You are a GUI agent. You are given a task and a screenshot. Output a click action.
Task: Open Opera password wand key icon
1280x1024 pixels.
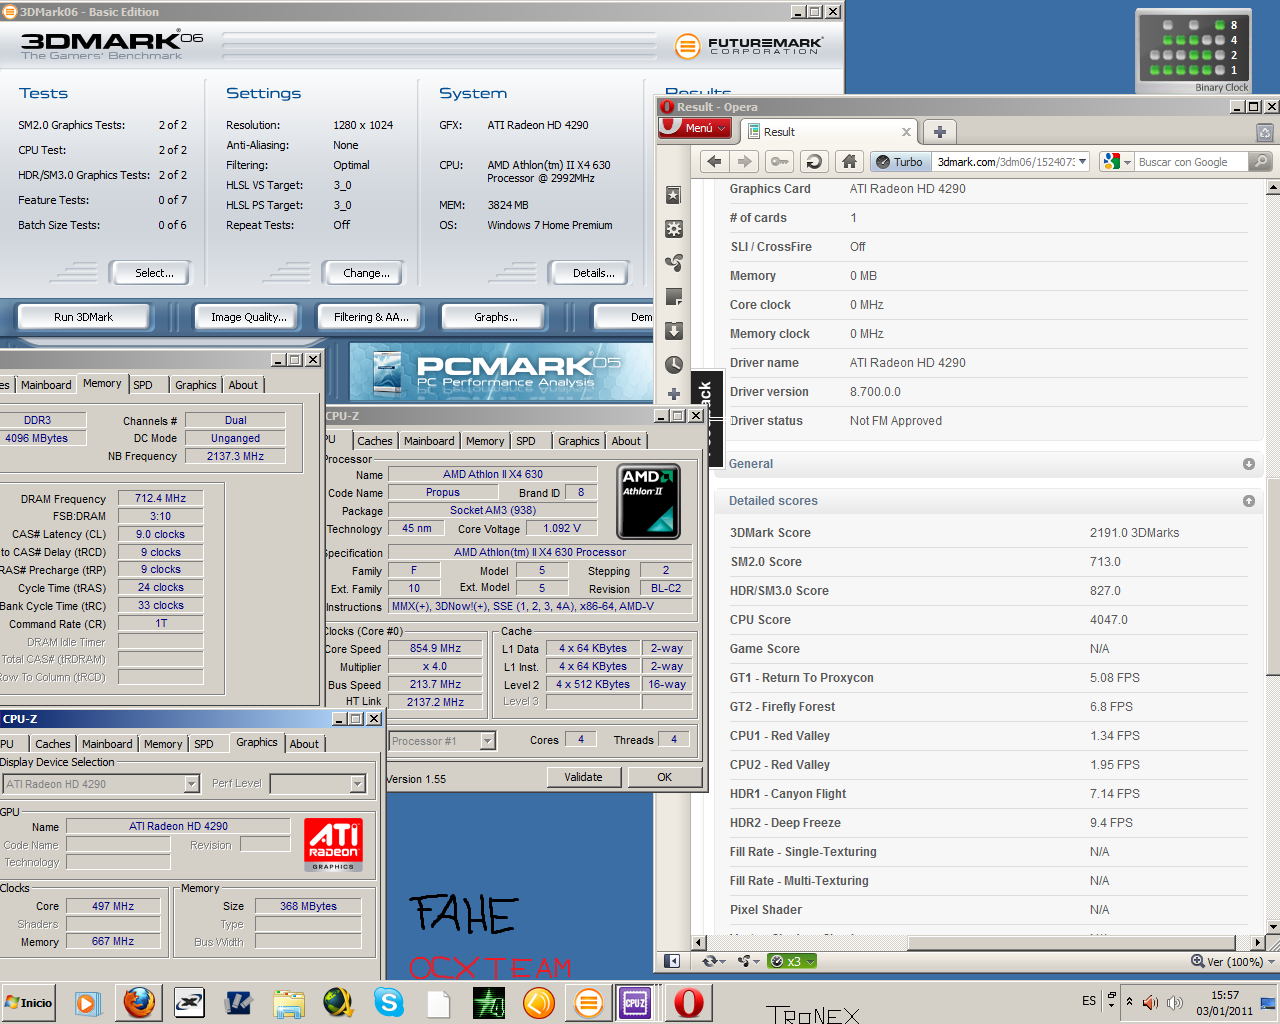click(x=780, y=161)
